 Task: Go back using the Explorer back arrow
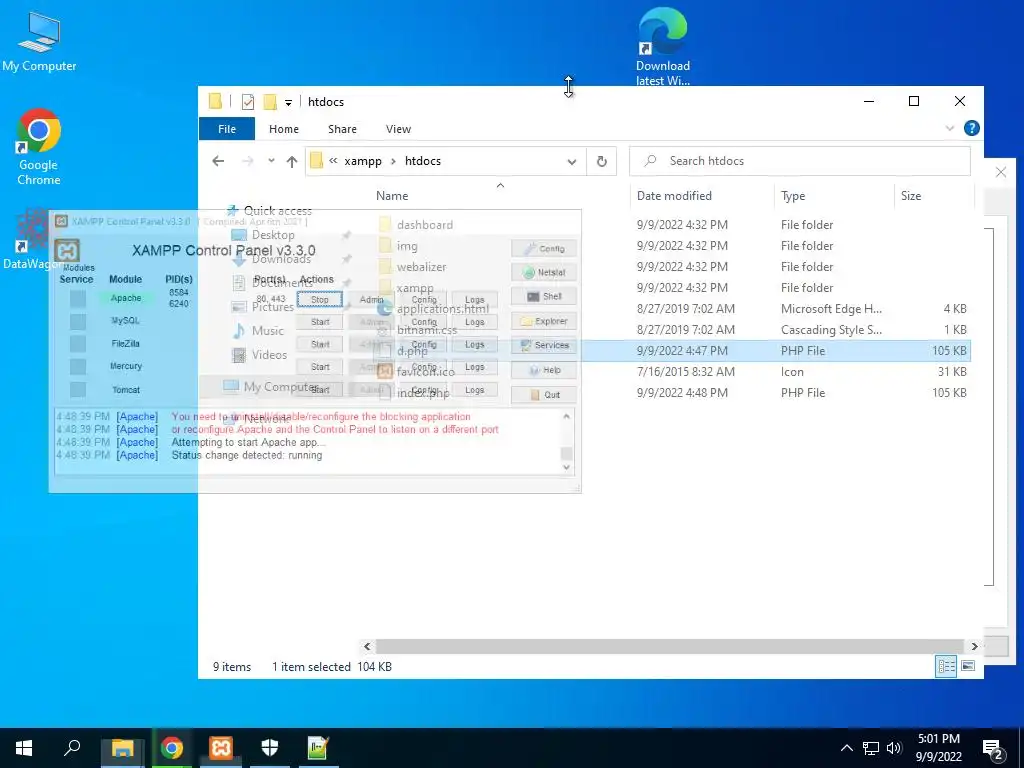[218, 161]
